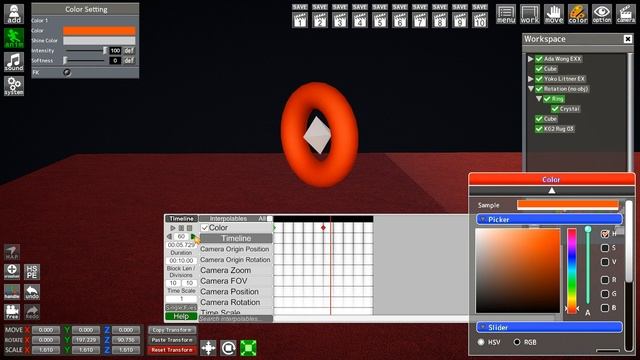Click the Paste Transform button
Viewport: 640px width, 360px height.
click(x=172, y=340)
